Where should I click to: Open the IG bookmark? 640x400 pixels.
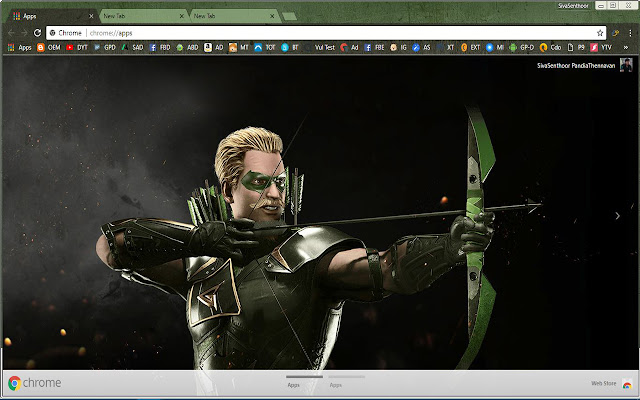(398, 47)
